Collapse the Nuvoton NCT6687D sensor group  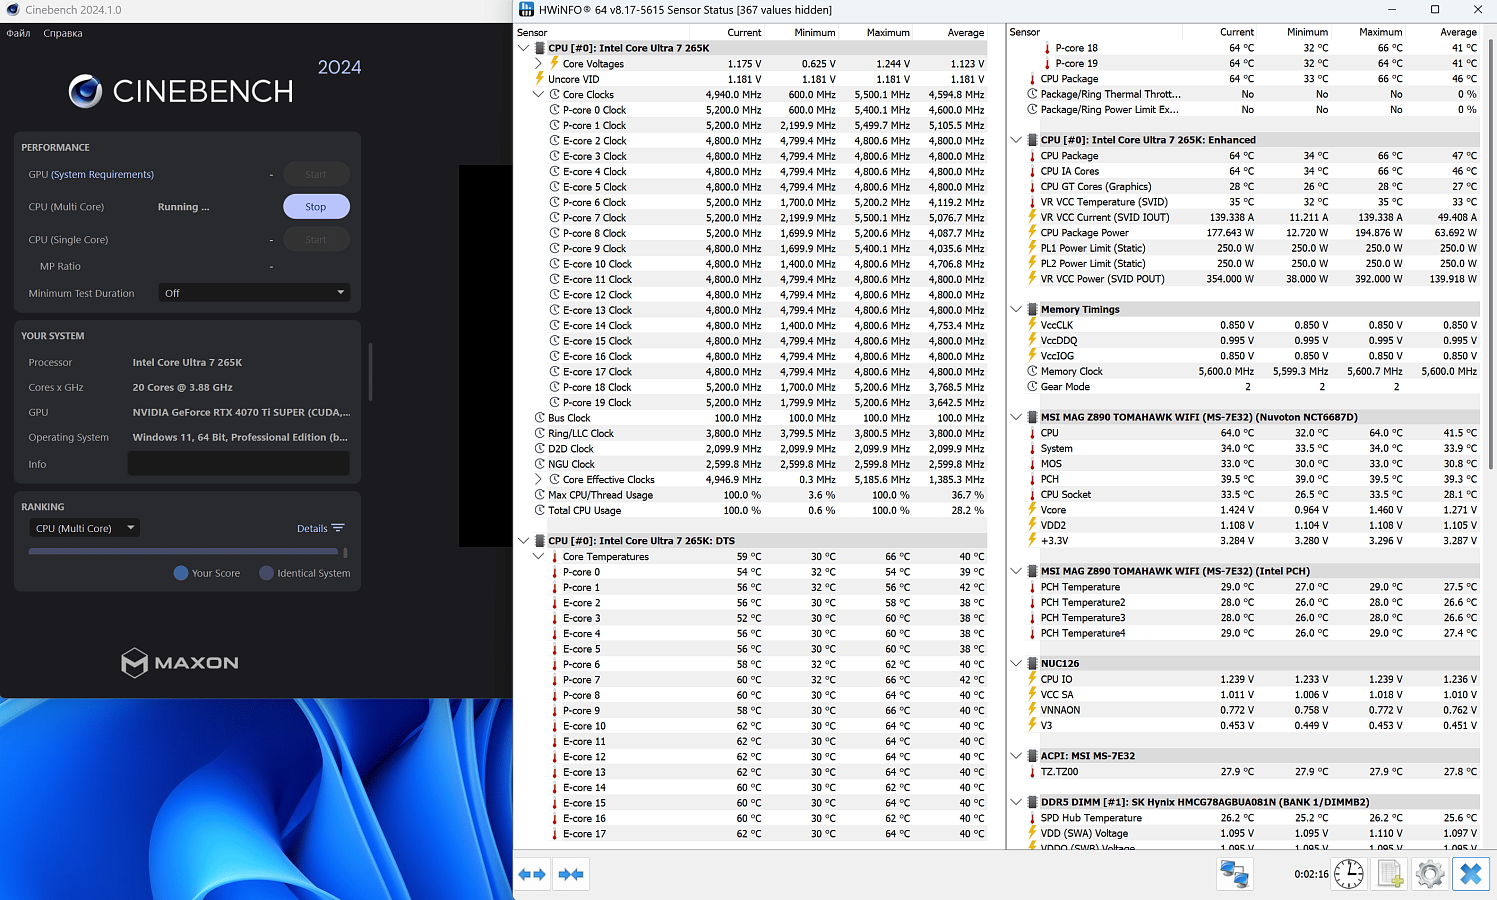[x=1016, y=418]
